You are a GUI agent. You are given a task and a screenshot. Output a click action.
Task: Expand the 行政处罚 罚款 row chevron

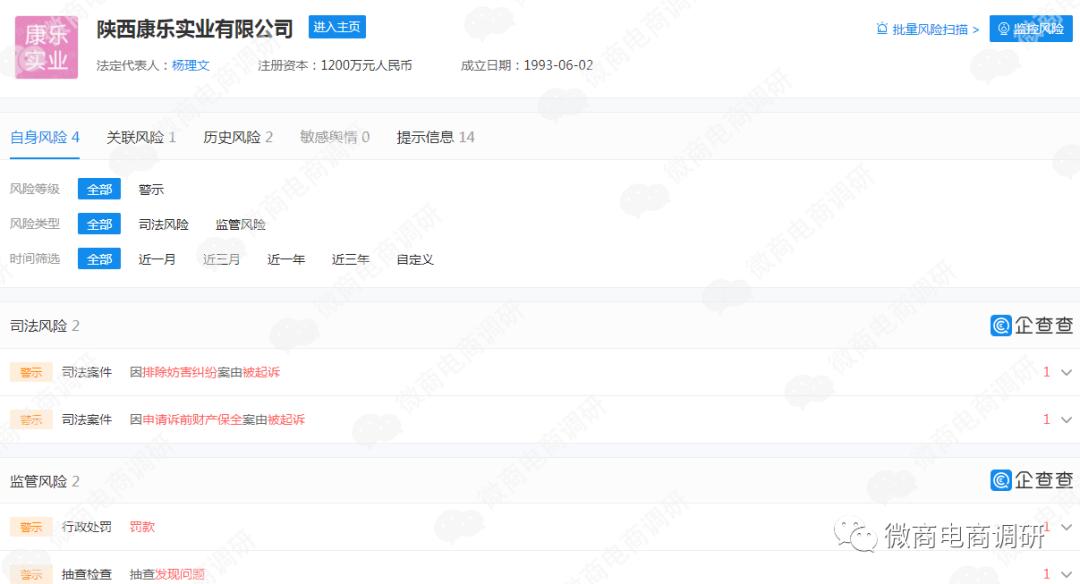pyautogui.click(x=1066, y=528)
